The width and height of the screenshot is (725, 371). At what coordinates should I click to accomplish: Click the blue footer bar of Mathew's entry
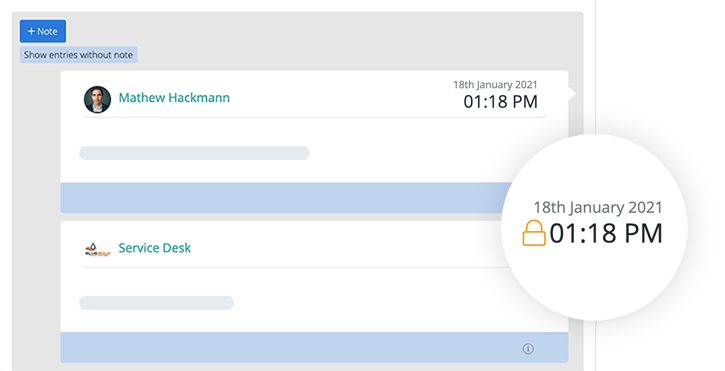click(x=282, y=198)
